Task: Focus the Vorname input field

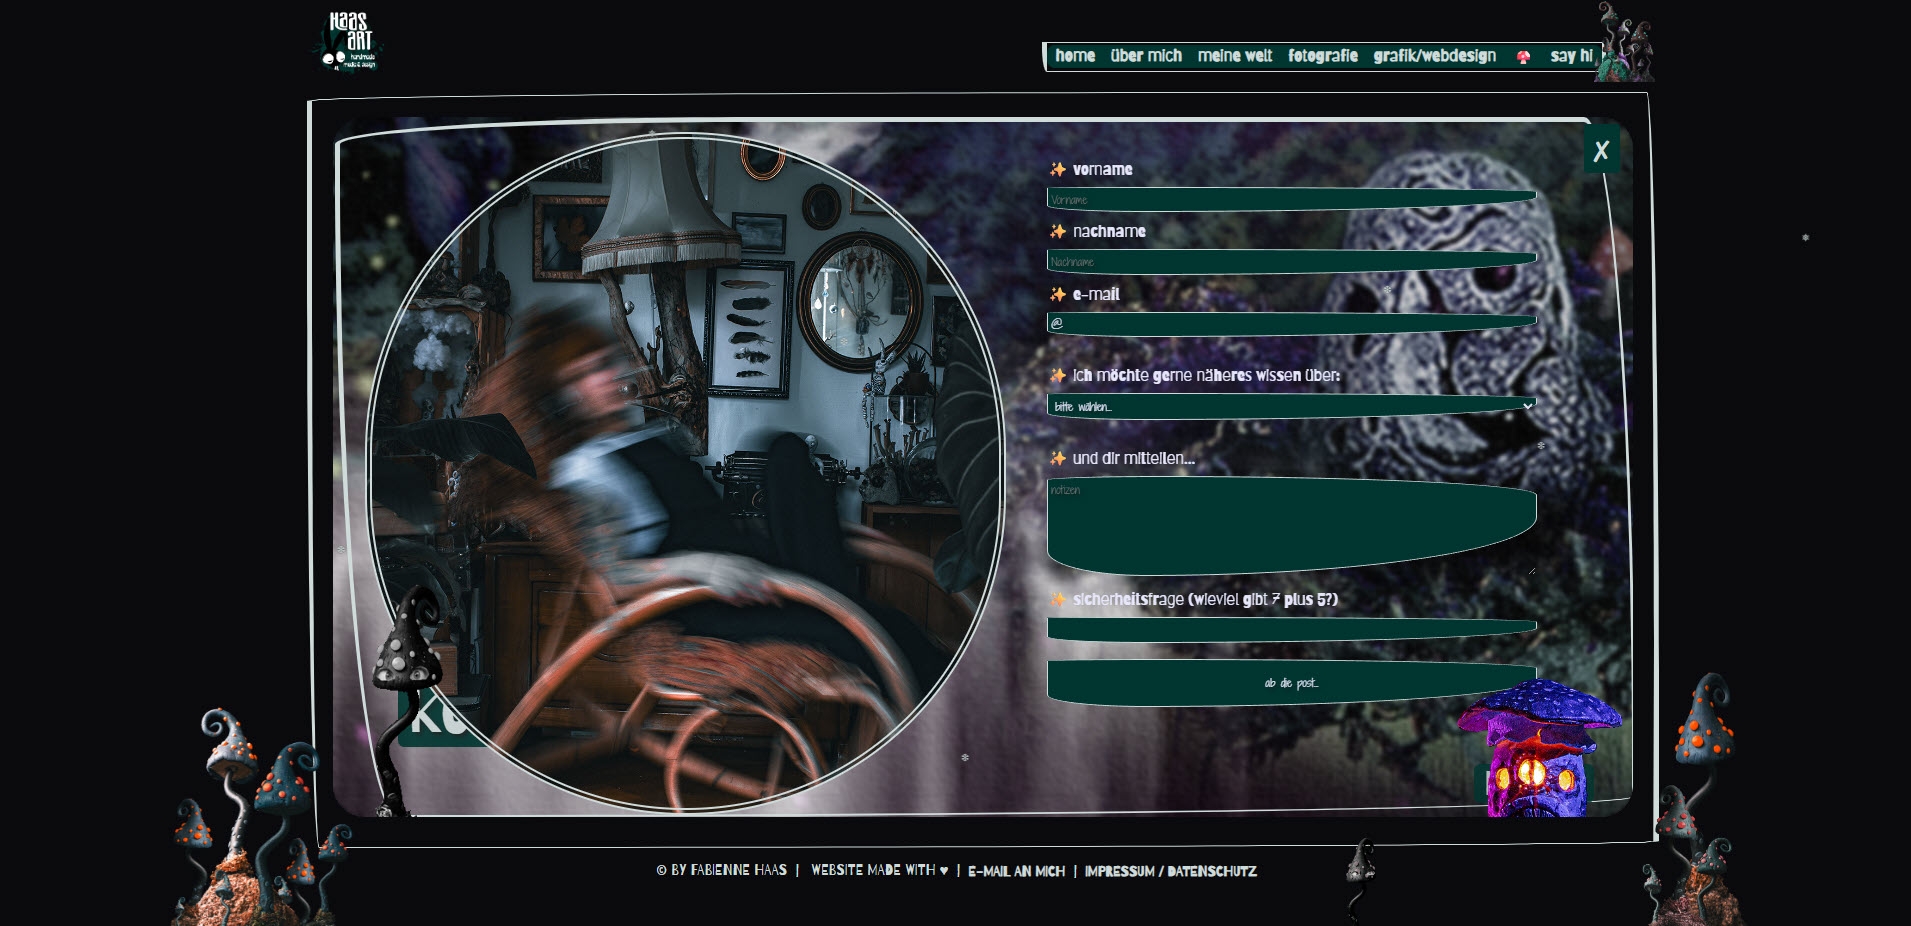Action: (1290, 199)
